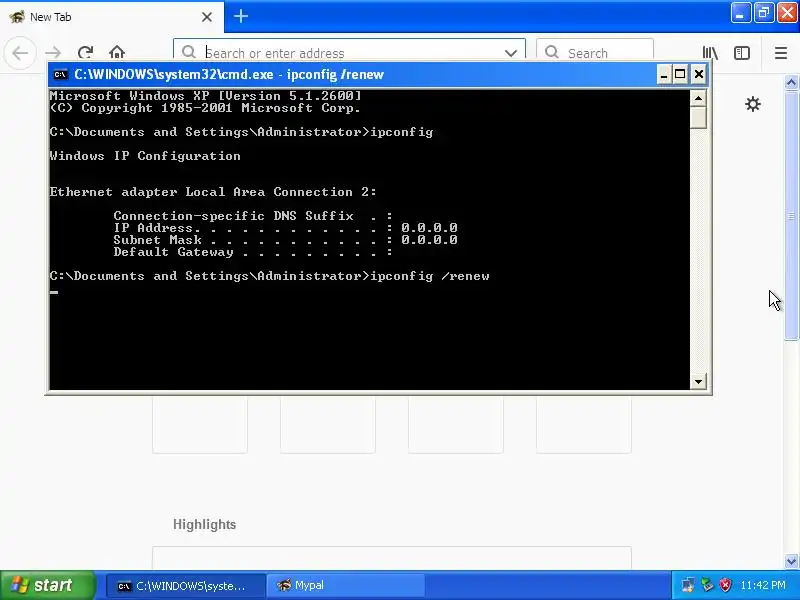Open the Windows Start menu

48,585
